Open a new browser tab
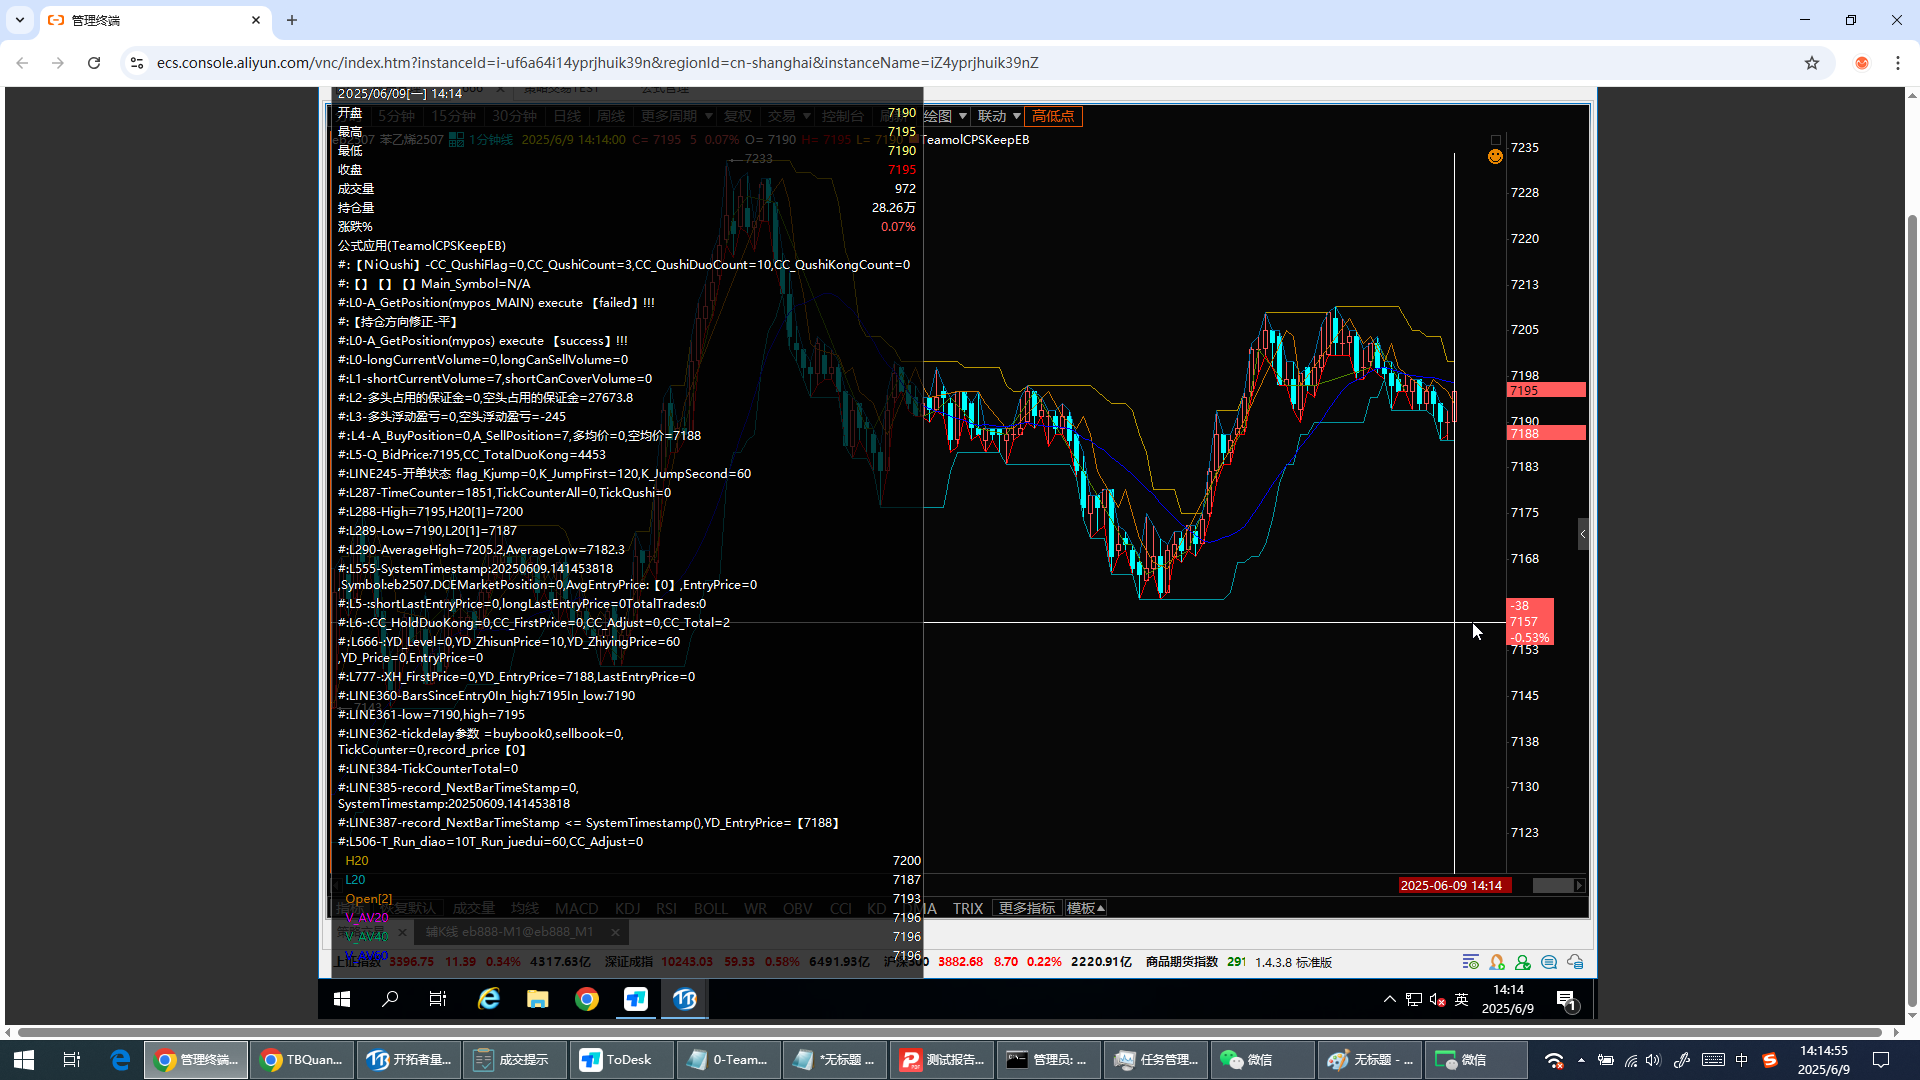Image resolution: width=1920 pixels, height=1080 pixels. [x=292, y=20]
